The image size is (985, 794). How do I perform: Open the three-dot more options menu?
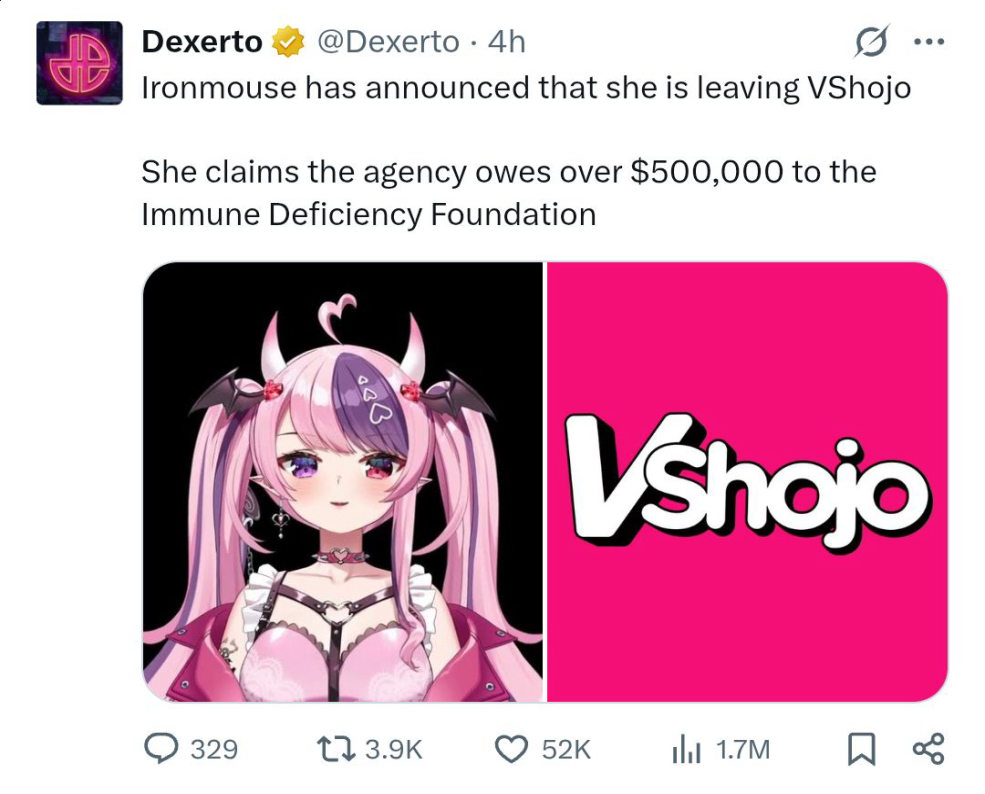tap(928, 42)
